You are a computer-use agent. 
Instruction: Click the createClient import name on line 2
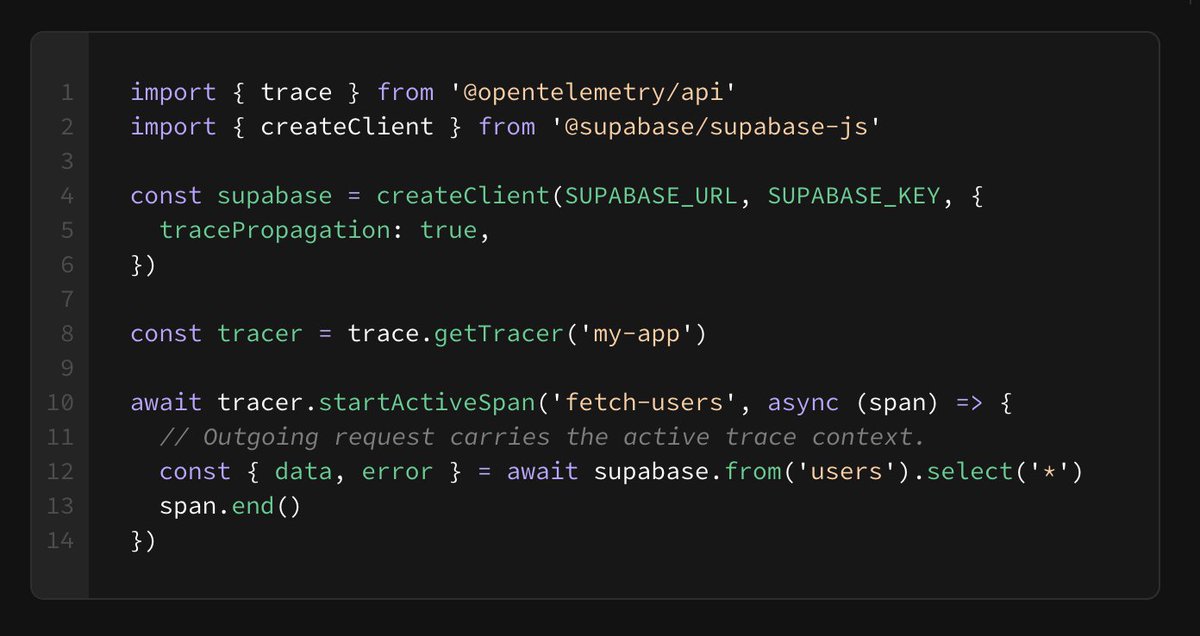pos(347,127)
